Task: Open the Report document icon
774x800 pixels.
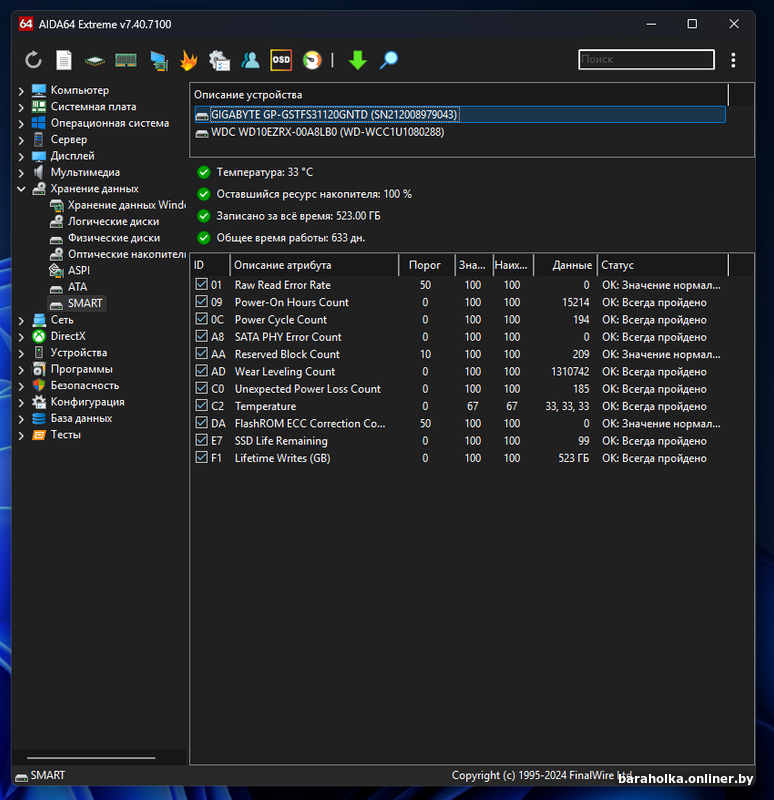Action: pos(64,60)
